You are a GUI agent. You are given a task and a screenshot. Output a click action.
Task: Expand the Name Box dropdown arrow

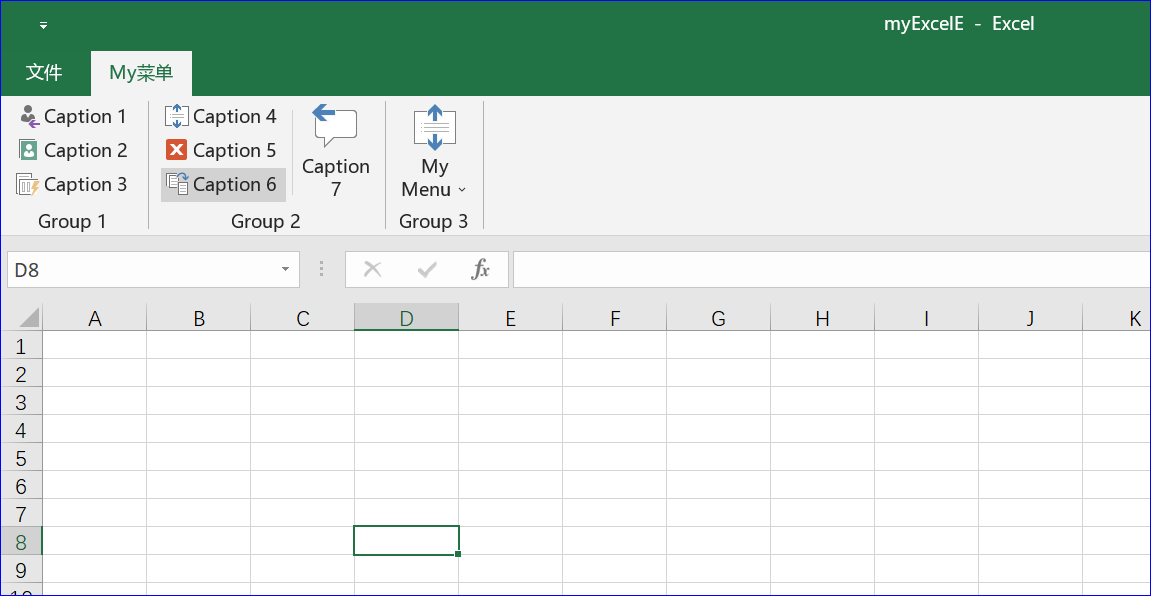click(x=285, y=269)
